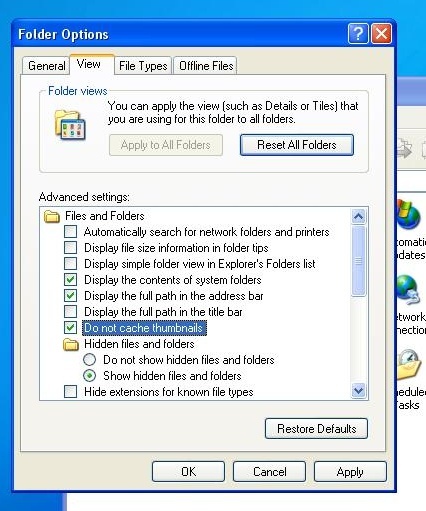The height and width of the screenshot is (511, 426).
Task: Click the Cancel button
Action: (269, 471)
